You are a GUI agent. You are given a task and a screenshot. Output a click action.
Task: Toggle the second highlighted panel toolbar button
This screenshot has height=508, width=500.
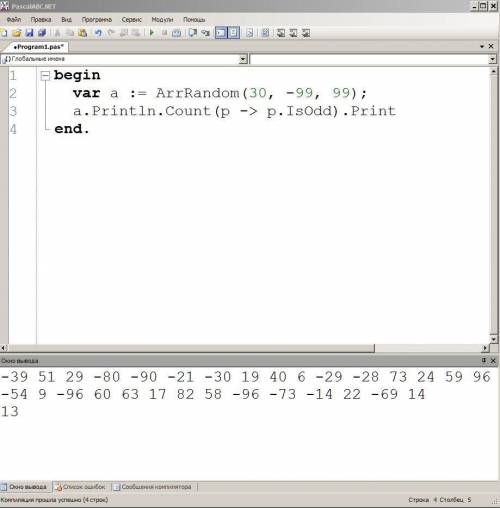click(x=233, y=33)
